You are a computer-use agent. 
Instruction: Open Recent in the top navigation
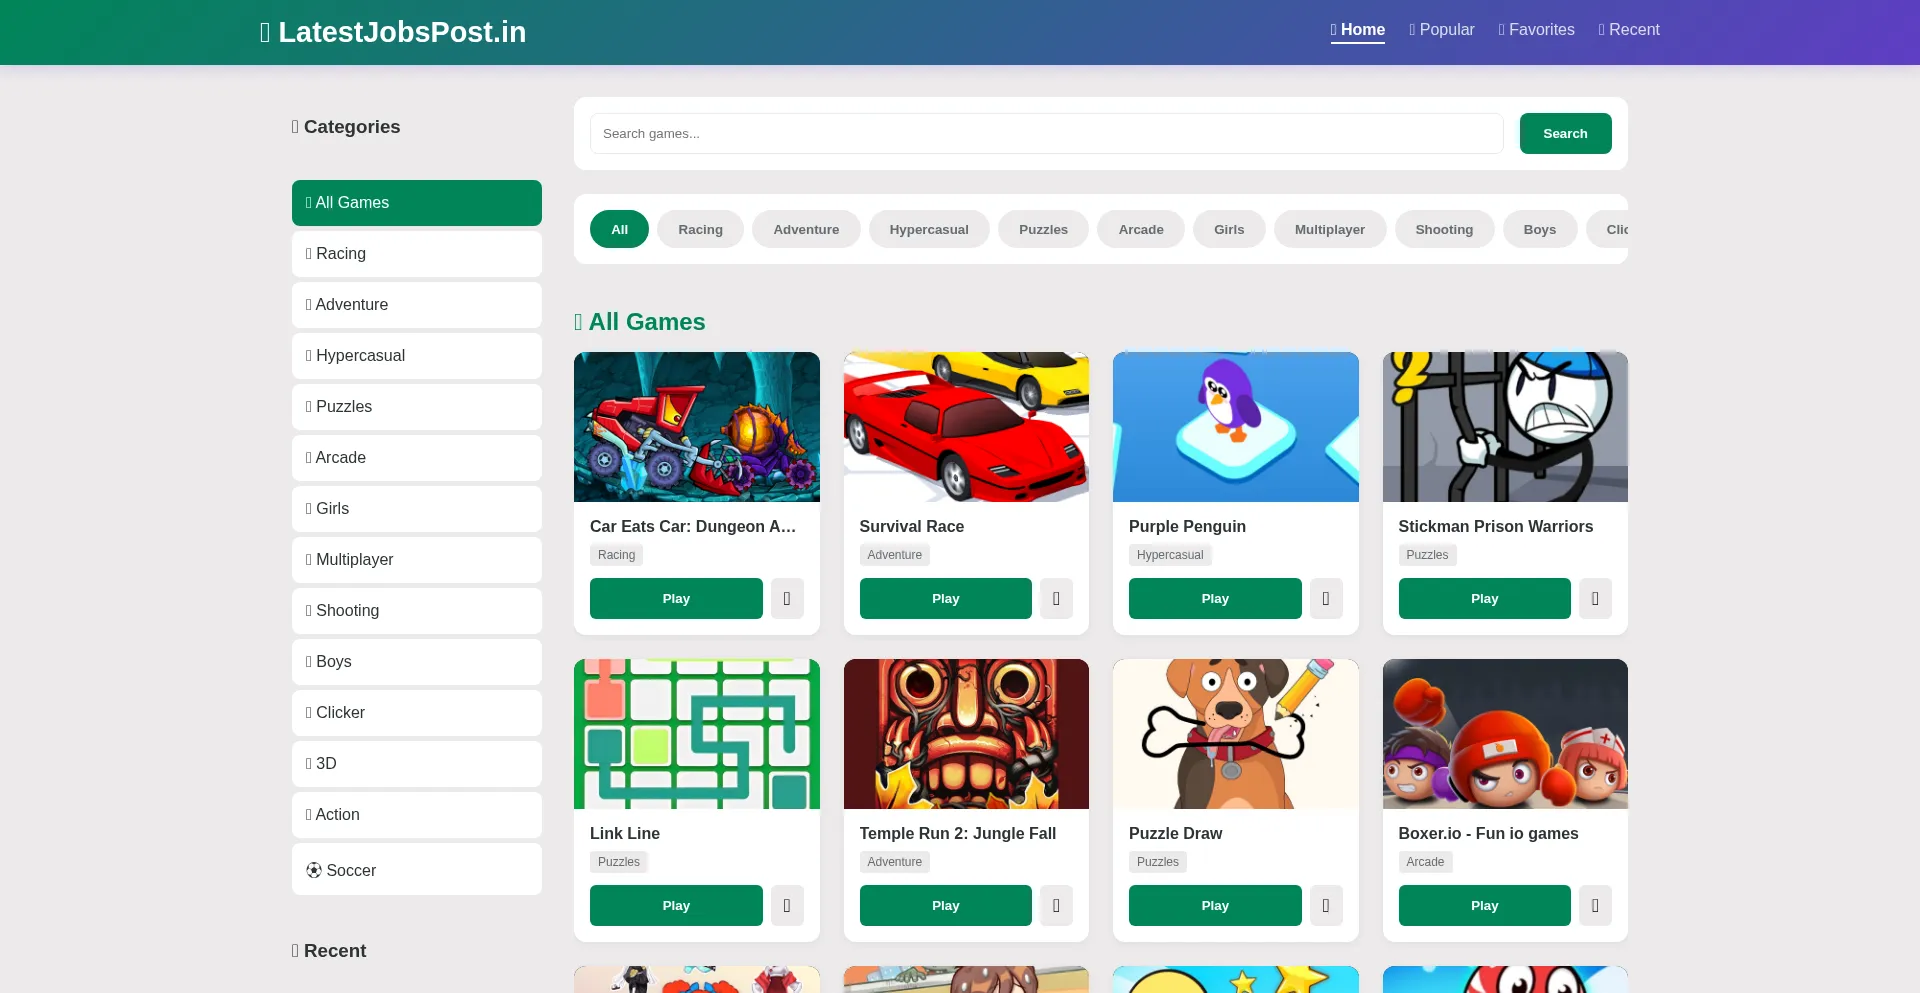point(1629,30)
